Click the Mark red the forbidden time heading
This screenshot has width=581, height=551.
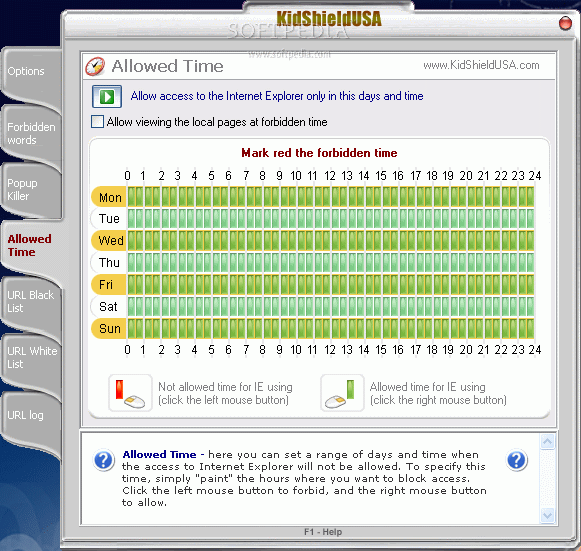[x=319, y=153]
